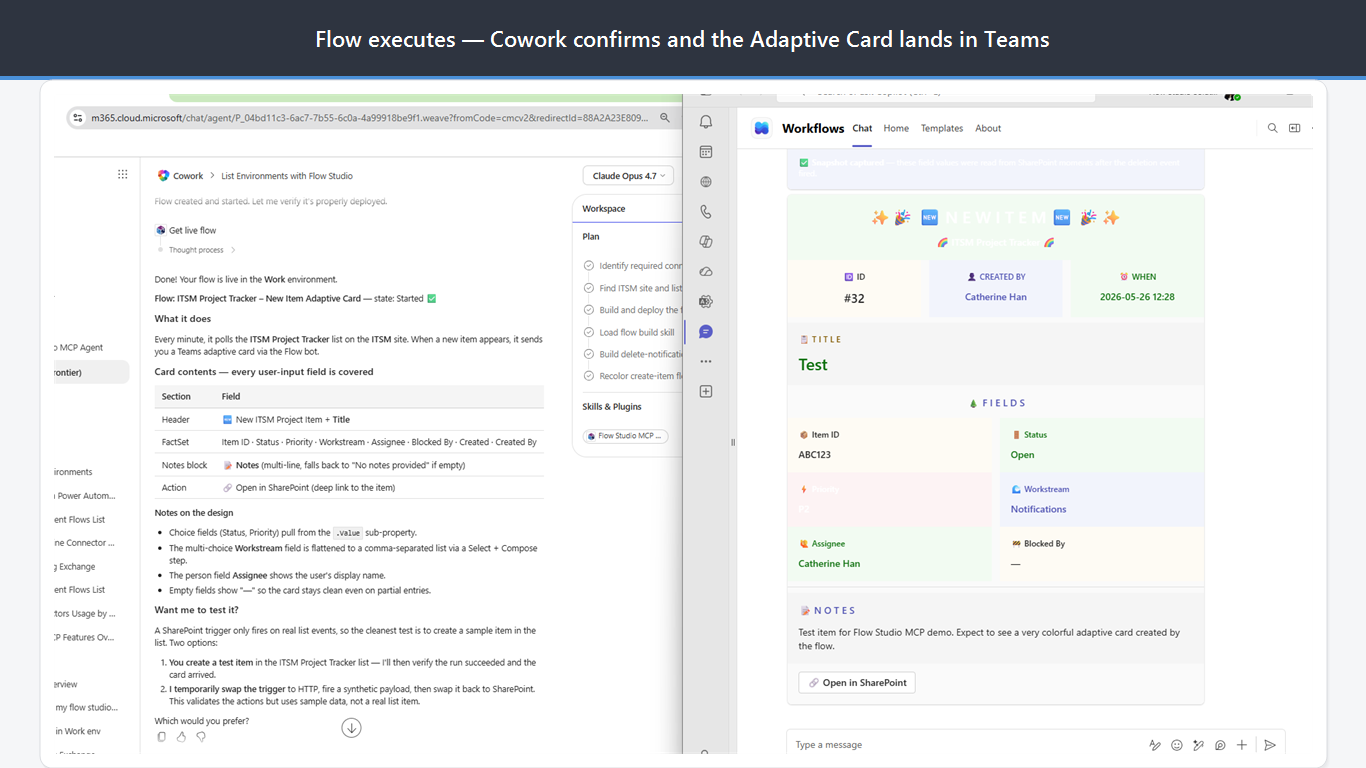Copy Cowork response with copy icon
The image size is (1366, 768).
point(162,737)
